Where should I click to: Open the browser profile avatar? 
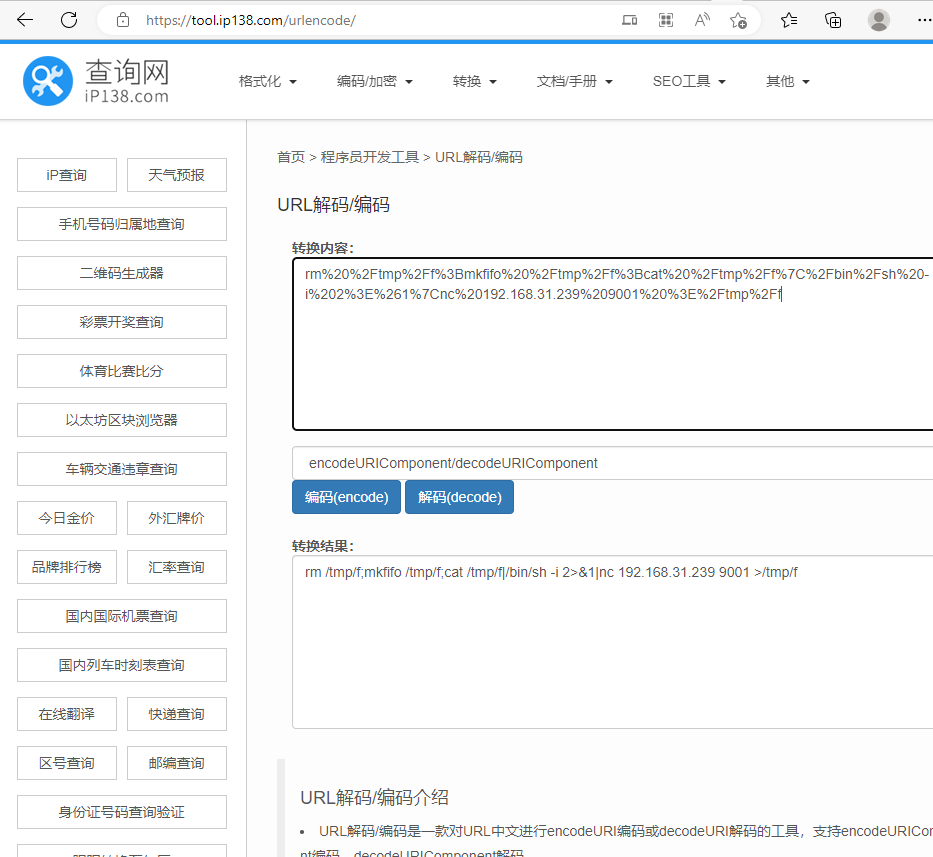tap(878, 20)
